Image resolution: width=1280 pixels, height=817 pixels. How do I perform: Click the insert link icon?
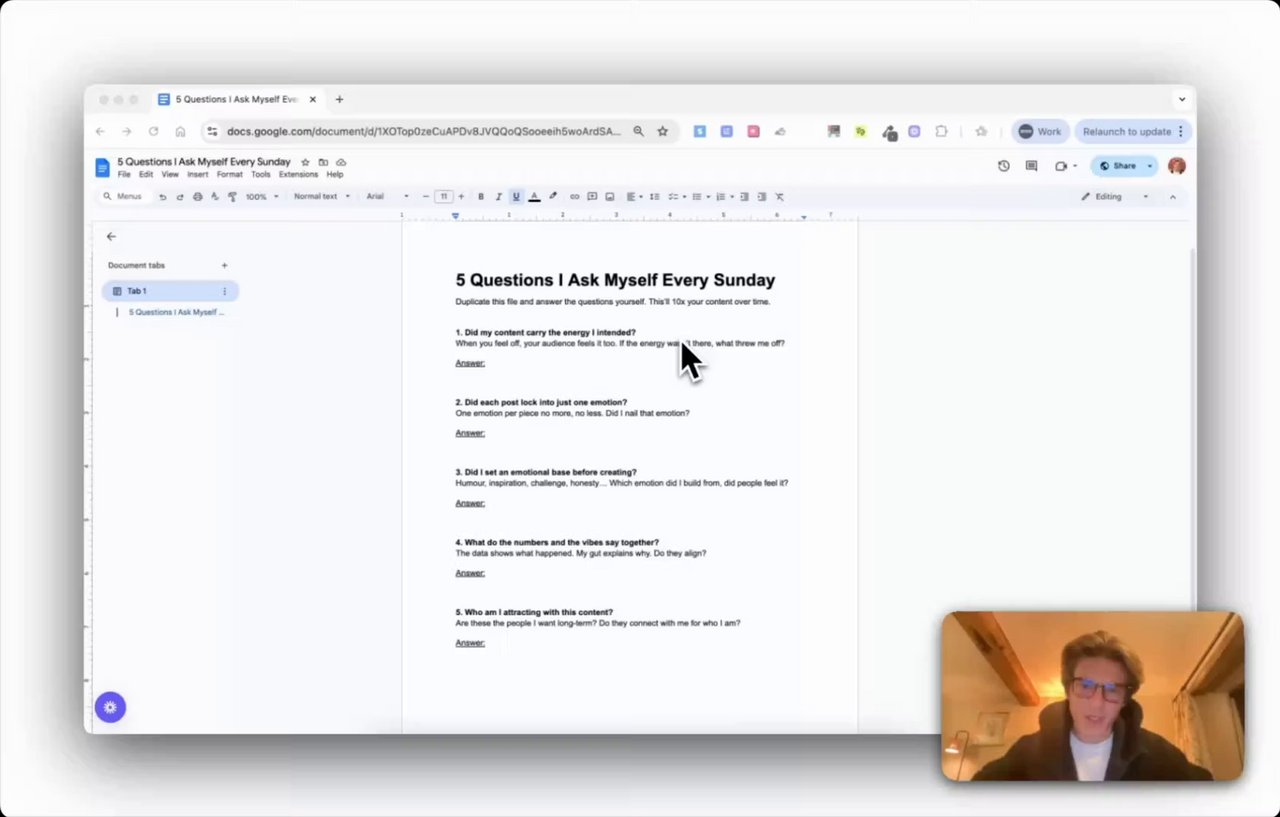pos(574,197)
